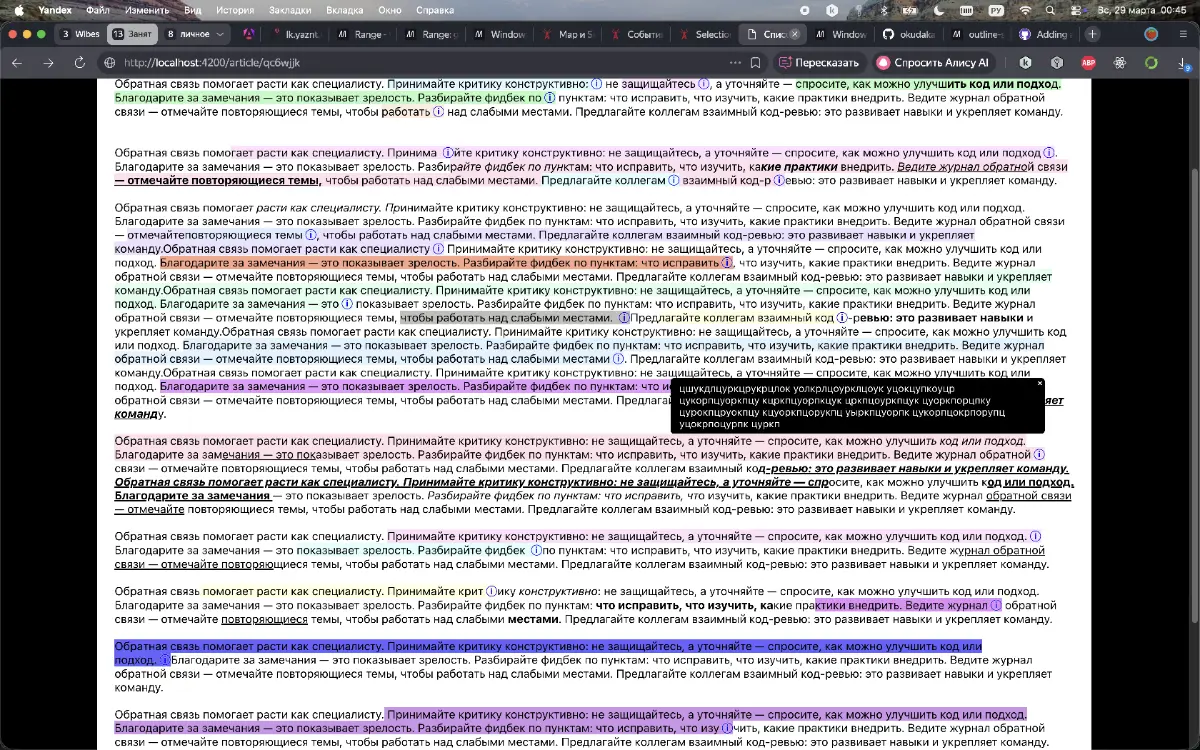Click info icon between 'замечания — это' and 'показывает'
The width and height of the screenshot is (1200, 750).
[347, 304]
